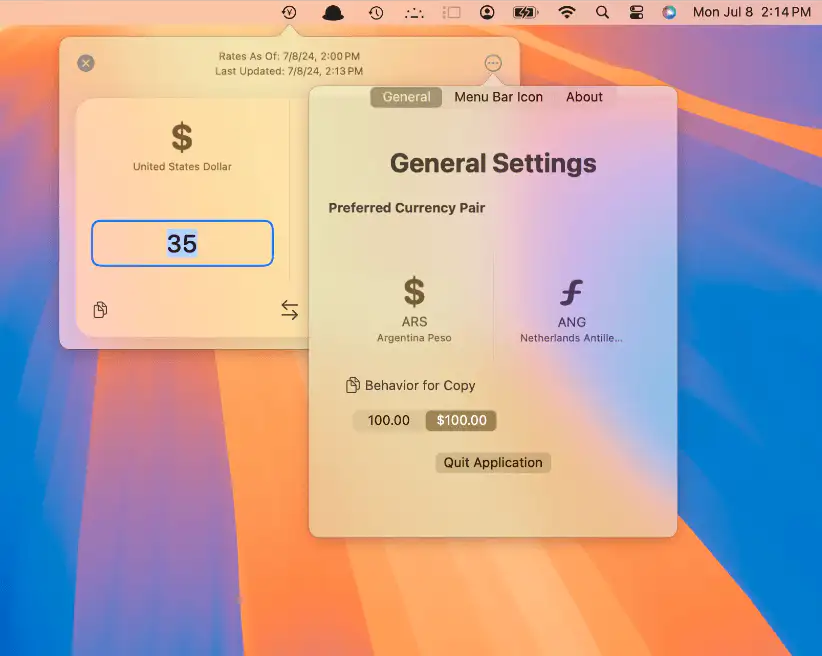Close the converter popover with the X
822x656 pixels.
86,63
